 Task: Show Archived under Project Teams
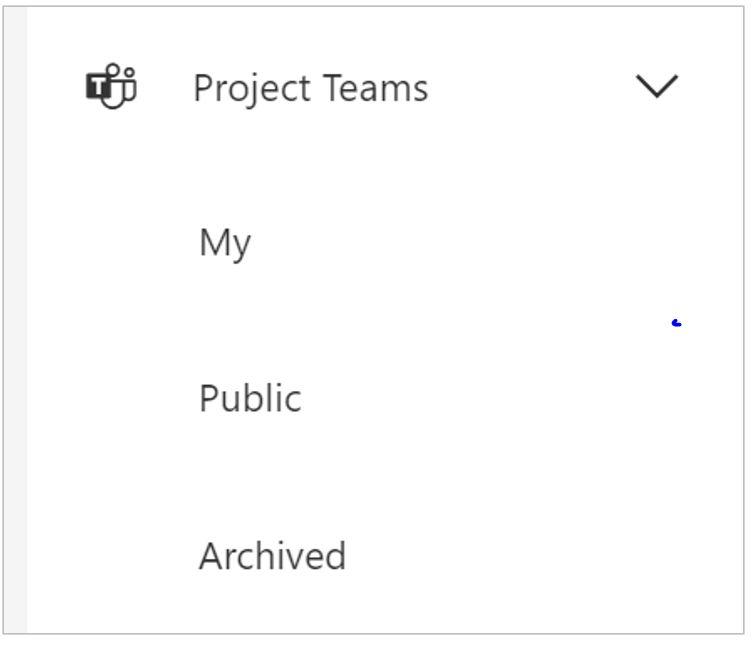pyautogui.click(x=272, y=556)
